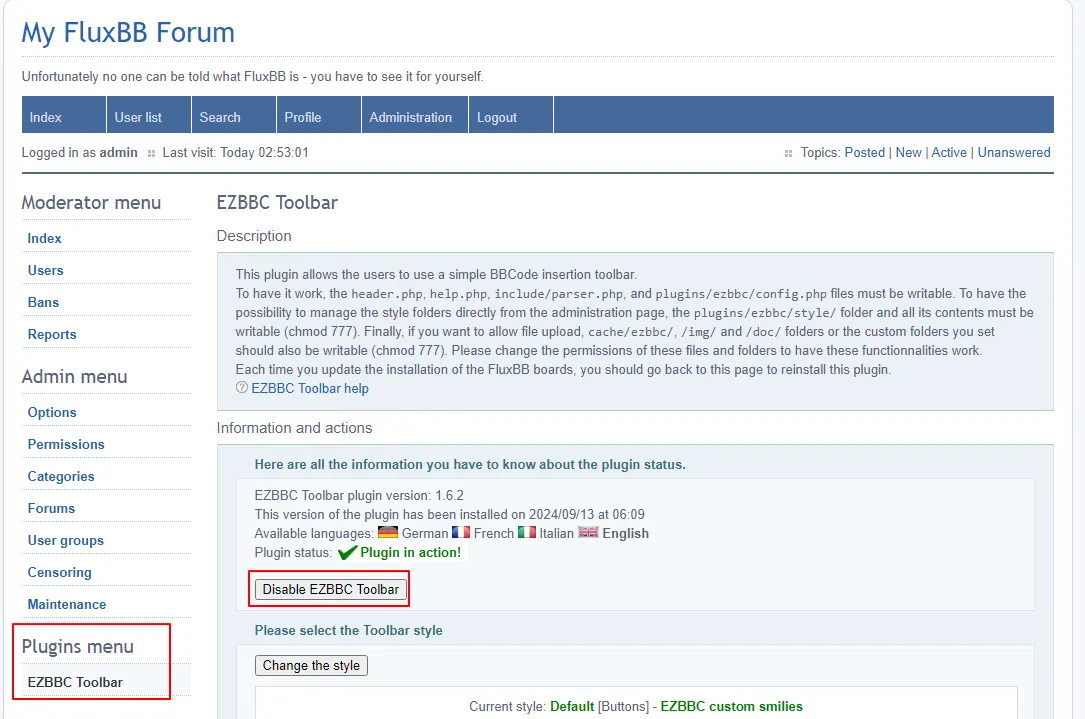Click the 'EZBBC custom smilies' style text
Viewport: 1085px width, 719px height.
[x=731, y=707]
